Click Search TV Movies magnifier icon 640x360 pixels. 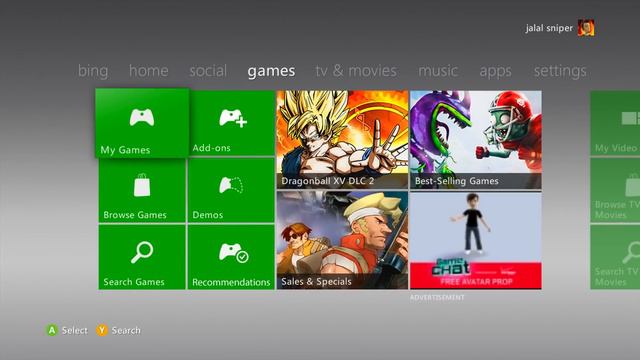631,252
